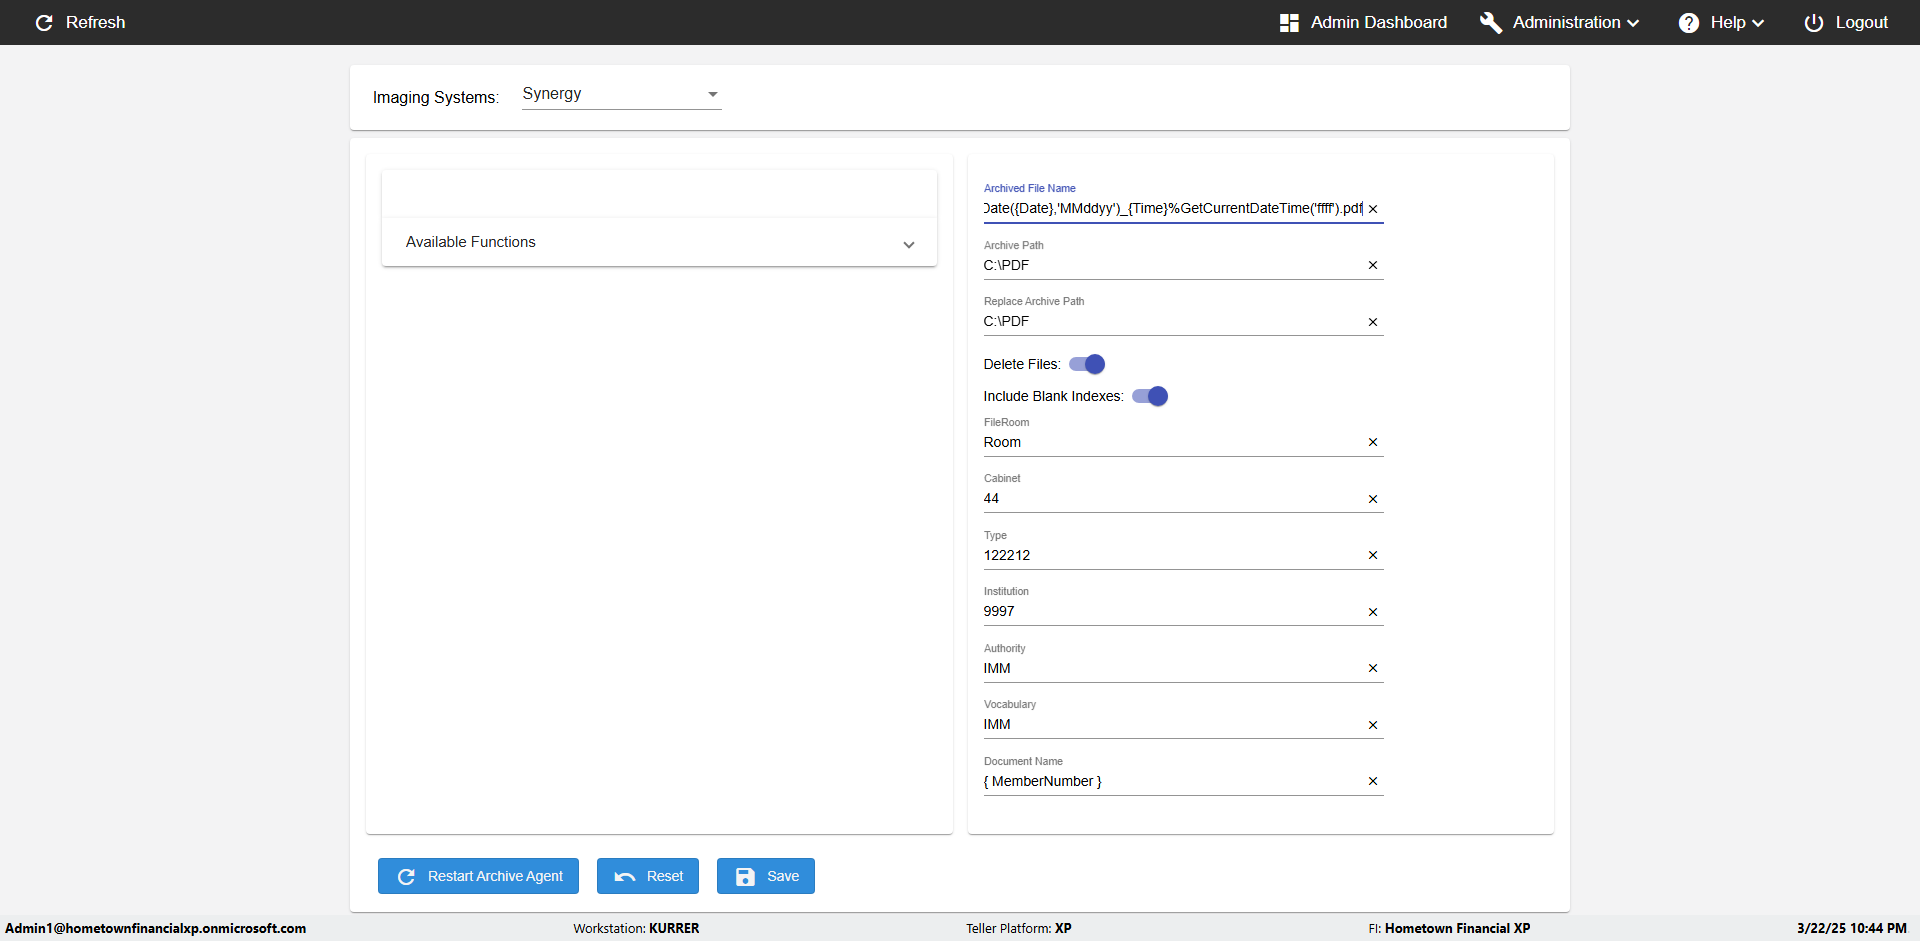Clear the Archived File Name field
Screen dimensions: 1920x941
point(1373,209)
